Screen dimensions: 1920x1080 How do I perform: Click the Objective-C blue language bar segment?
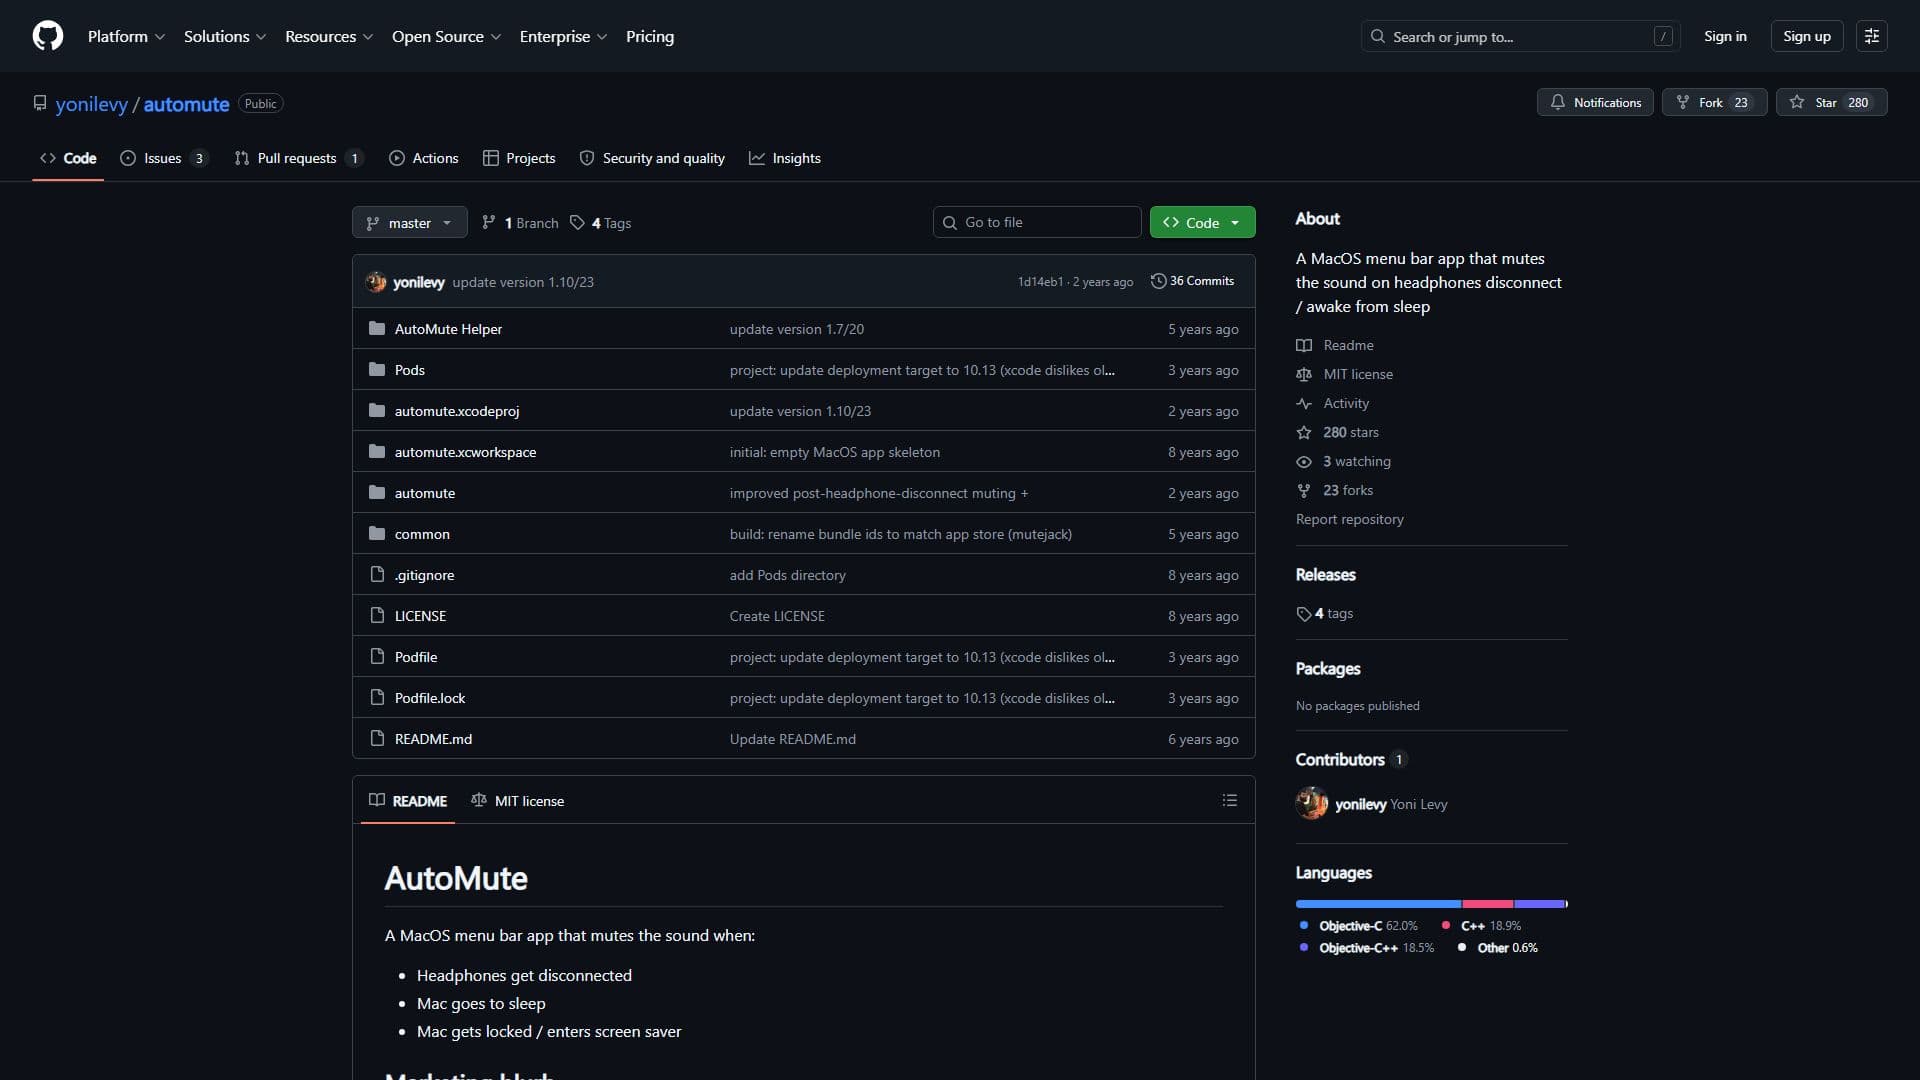[1378, 904]
